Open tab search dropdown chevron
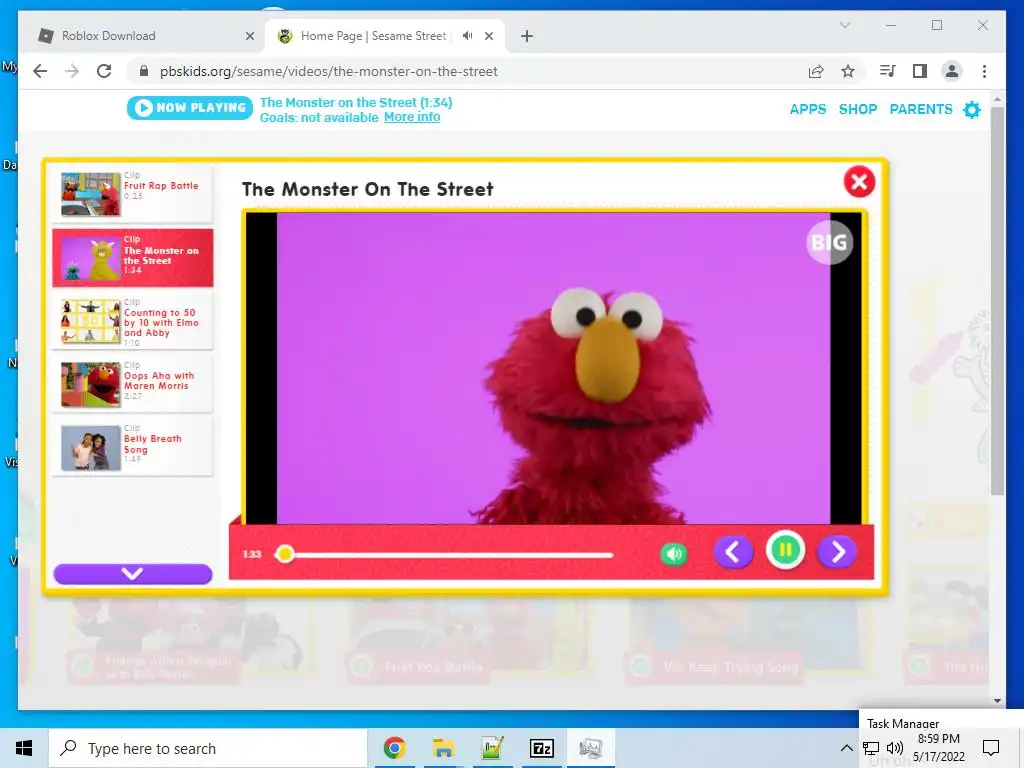 (845, 25)
